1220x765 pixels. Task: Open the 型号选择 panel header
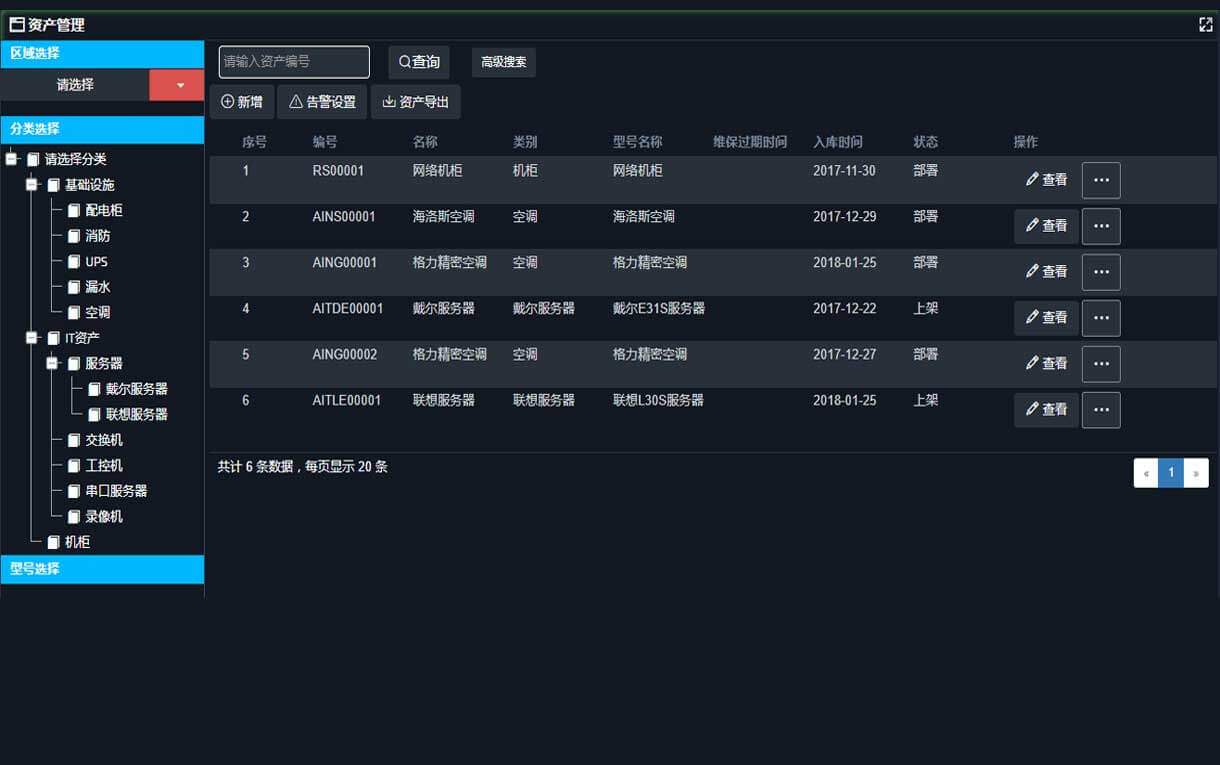click(102, 569)
